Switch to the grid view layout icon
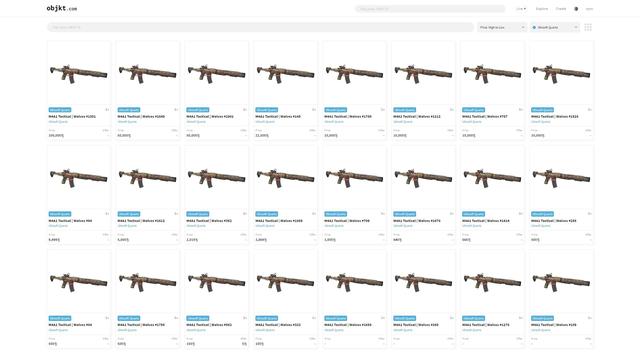 click(588, 27)
